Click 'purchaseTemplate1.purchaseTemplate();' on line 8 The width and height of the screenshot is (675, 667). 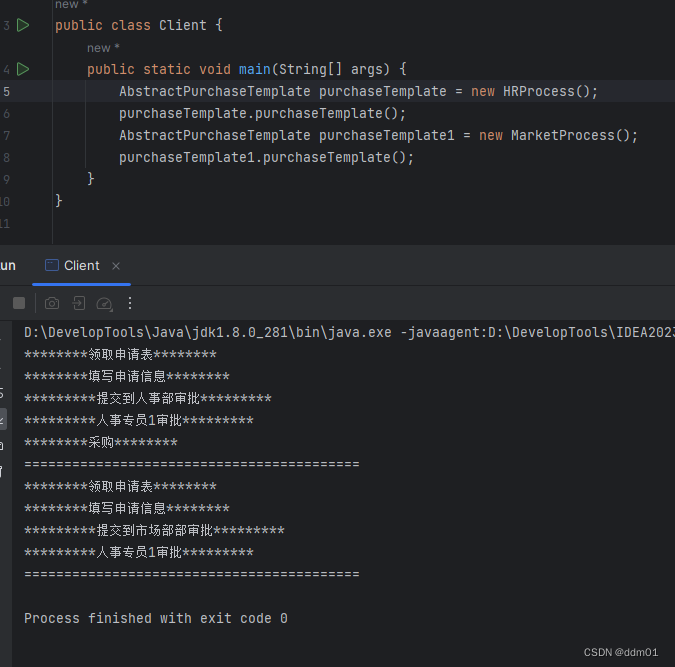266,157
